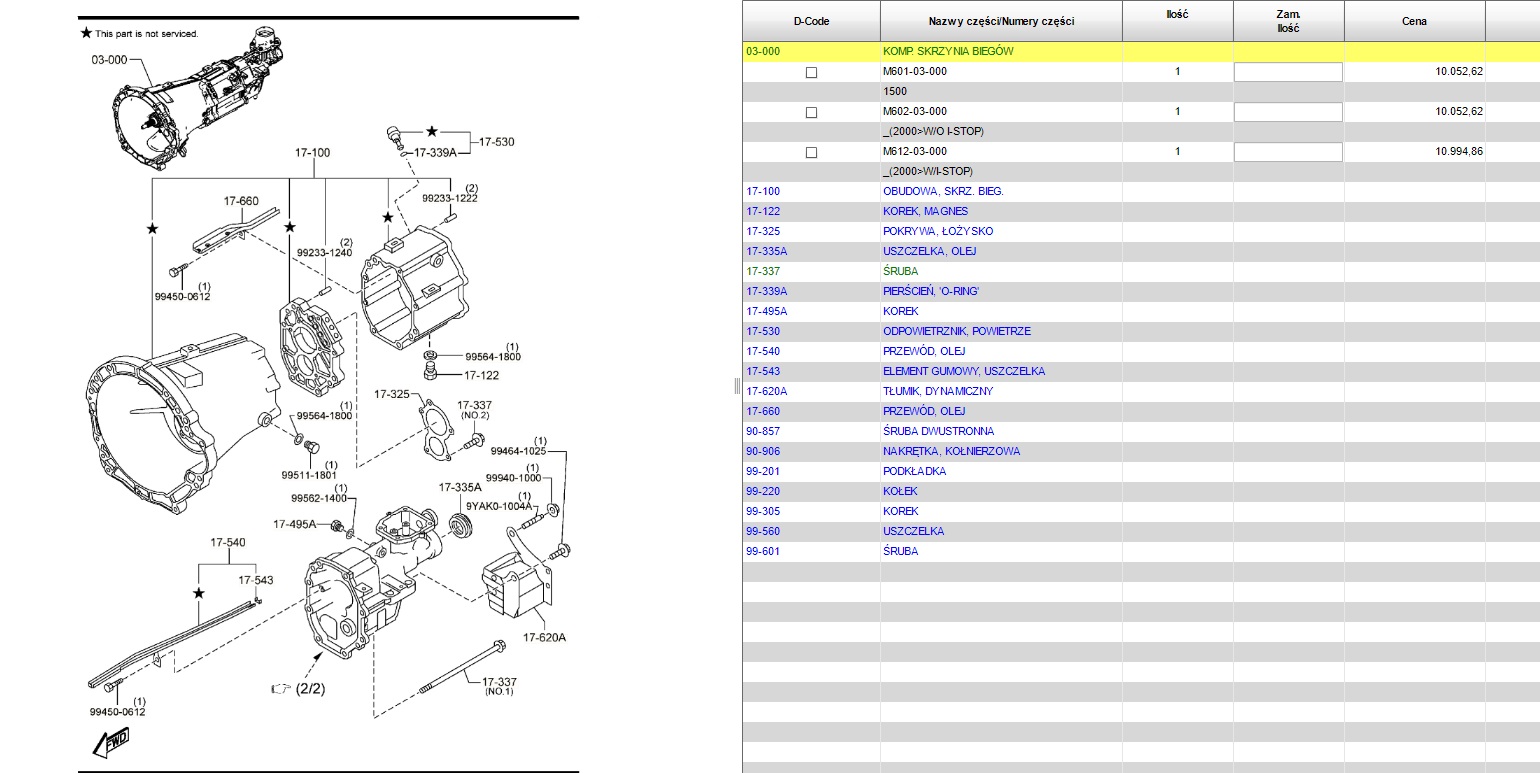Image resolution: width=1540 pixels, height=773 pixels.
Task: Click the order quantity field for M612-03-000
Action: pos(1288,152)
